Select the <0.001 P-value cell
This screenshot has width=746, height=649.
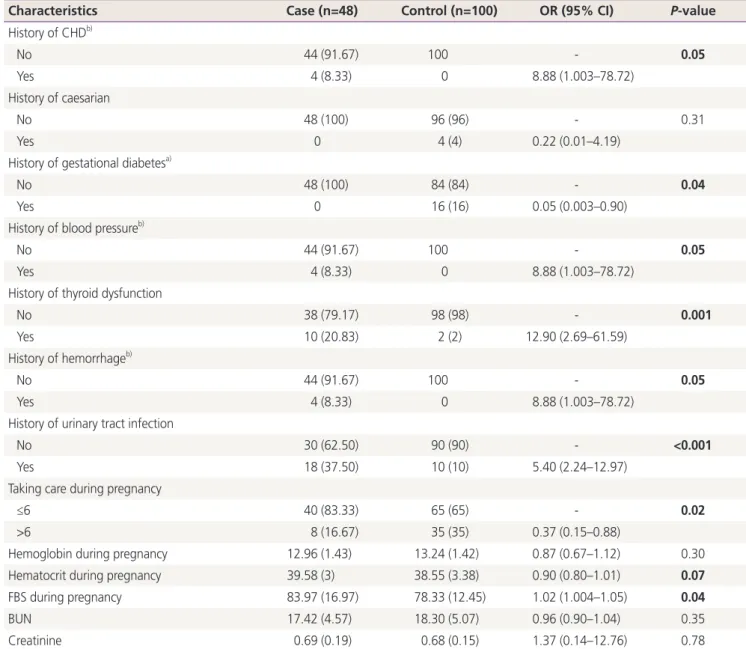(x=692, y=445)
